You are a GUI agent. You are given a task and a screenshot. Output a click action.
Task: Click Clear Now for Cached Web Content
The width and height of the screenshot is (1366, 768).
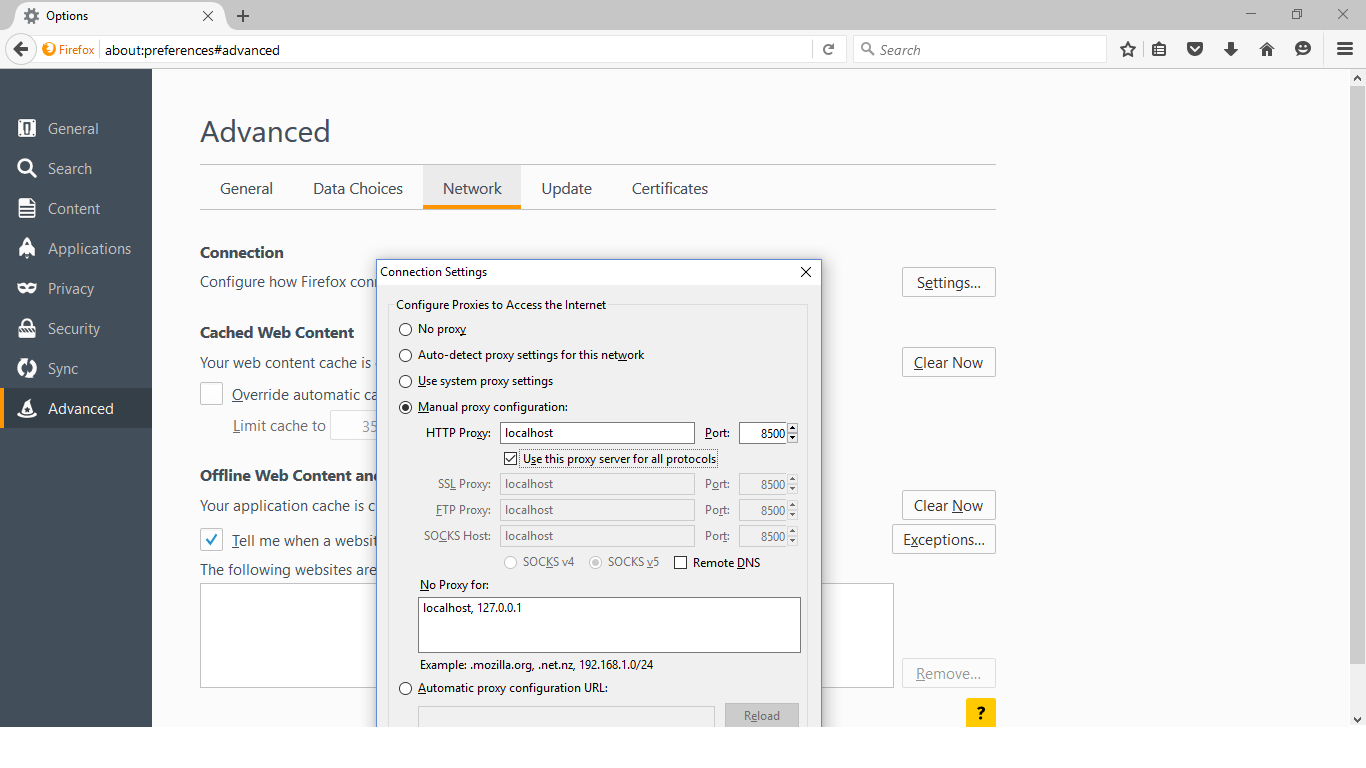click(x=949, y=363)
